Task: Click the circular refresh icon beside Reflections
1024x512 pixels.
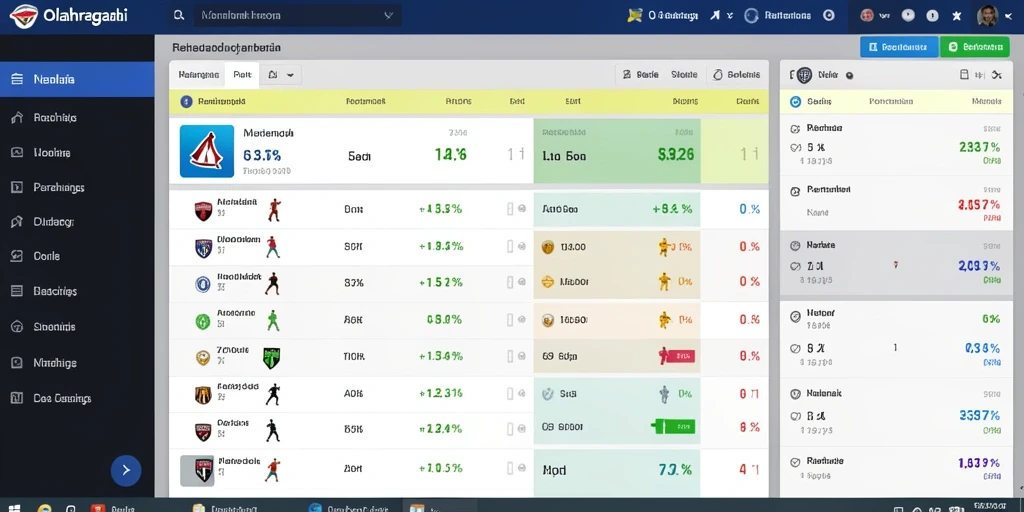Action: (x=752, y=15)
